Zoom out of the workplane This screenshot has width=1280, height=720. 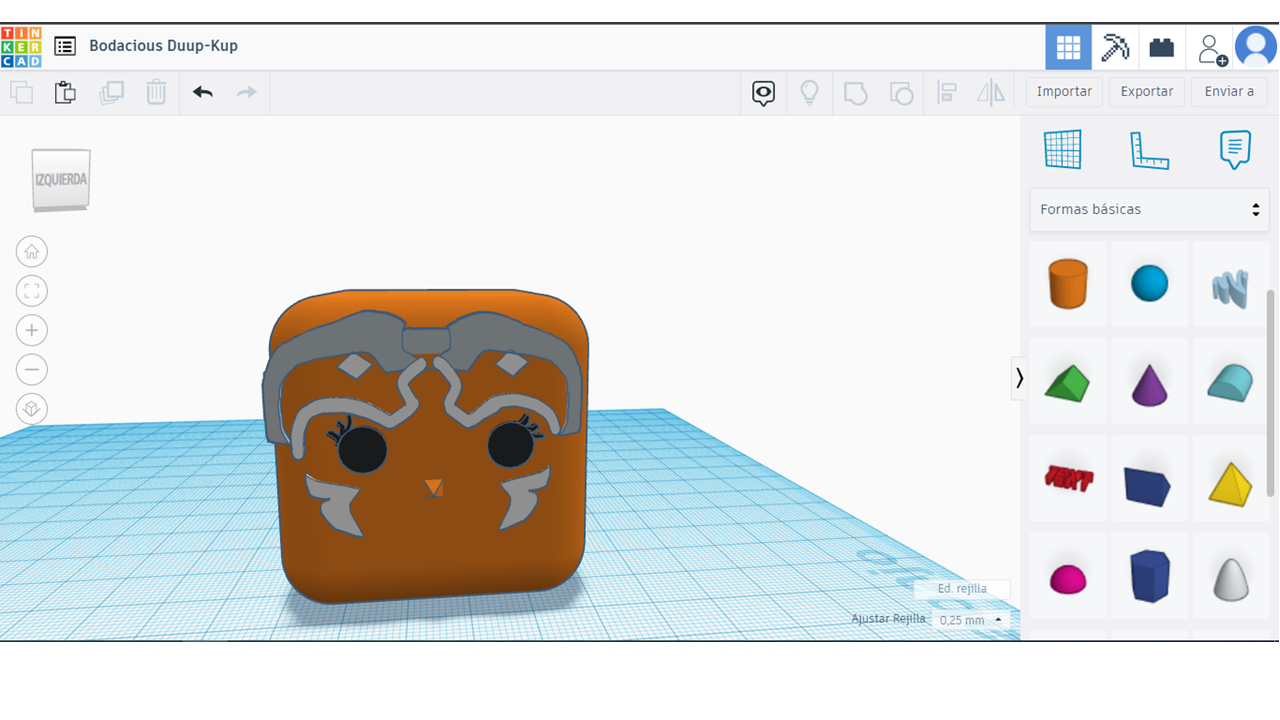32,370
